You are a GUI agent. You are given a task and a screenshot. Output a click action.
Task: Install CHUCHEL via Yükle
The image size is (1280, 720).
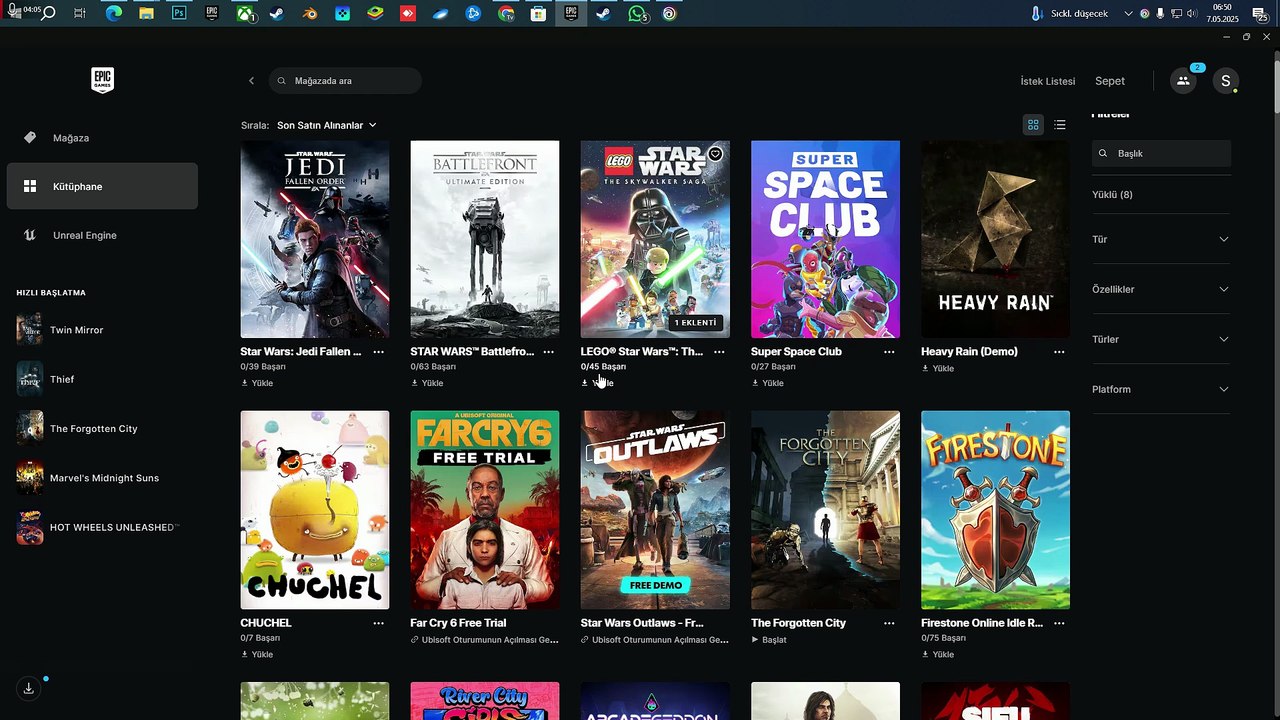pos(257,654)
